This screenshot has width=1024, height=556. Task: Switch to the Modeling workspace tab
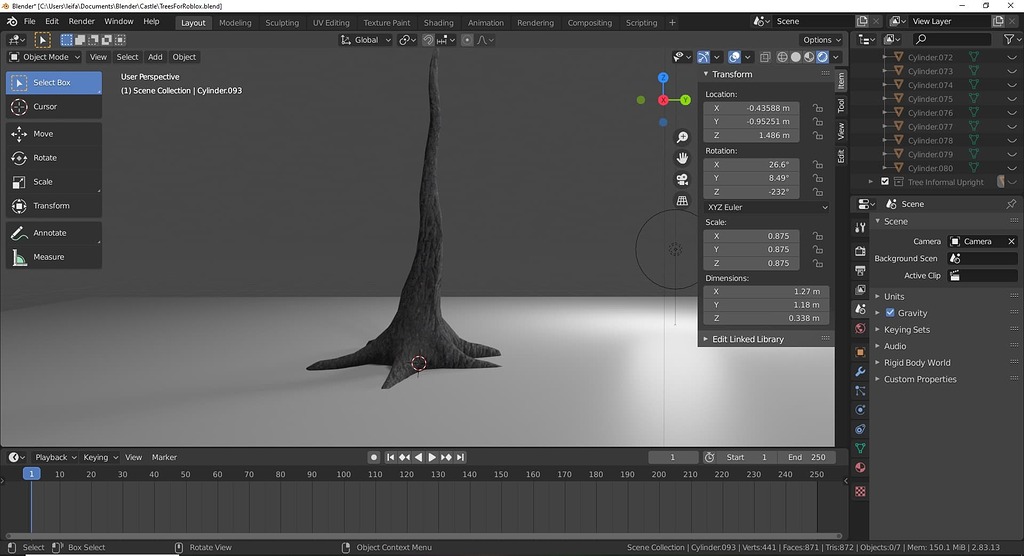(235, 22)
